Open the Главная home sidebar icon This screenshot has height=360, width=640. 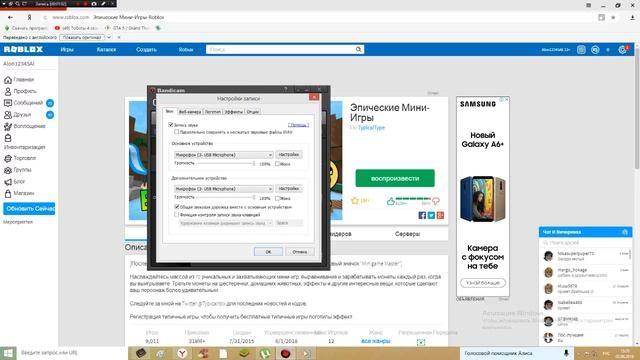pos(8,80)
